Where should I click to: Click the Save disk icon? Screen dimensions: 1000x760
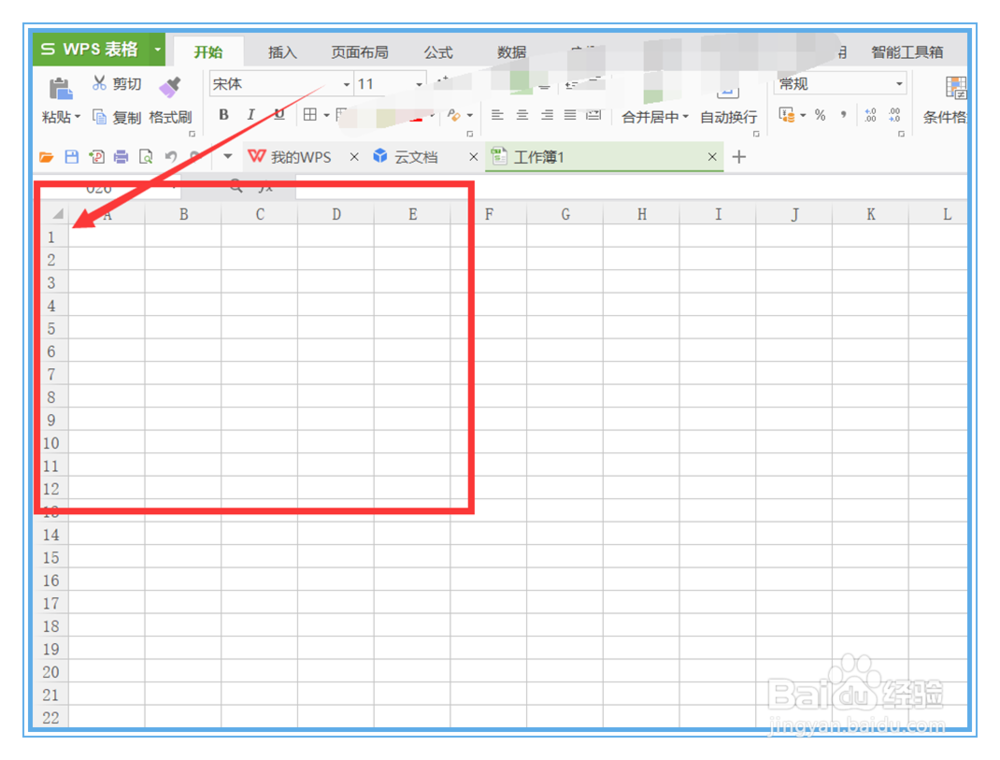pos(71,157)
